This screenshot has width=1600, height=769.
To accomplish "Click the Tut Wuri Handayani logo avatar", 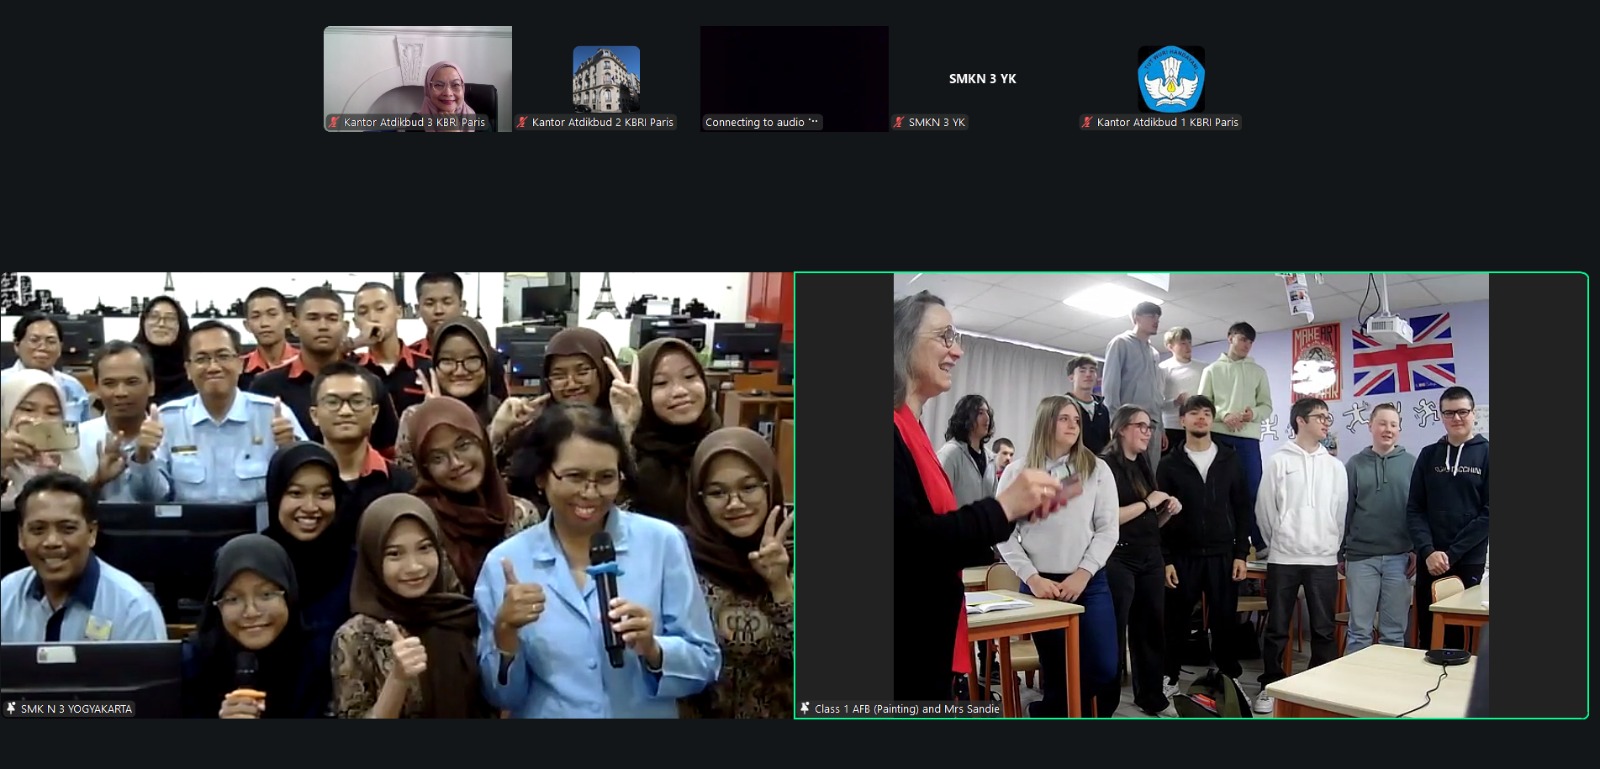I will tap(1171, 79).
